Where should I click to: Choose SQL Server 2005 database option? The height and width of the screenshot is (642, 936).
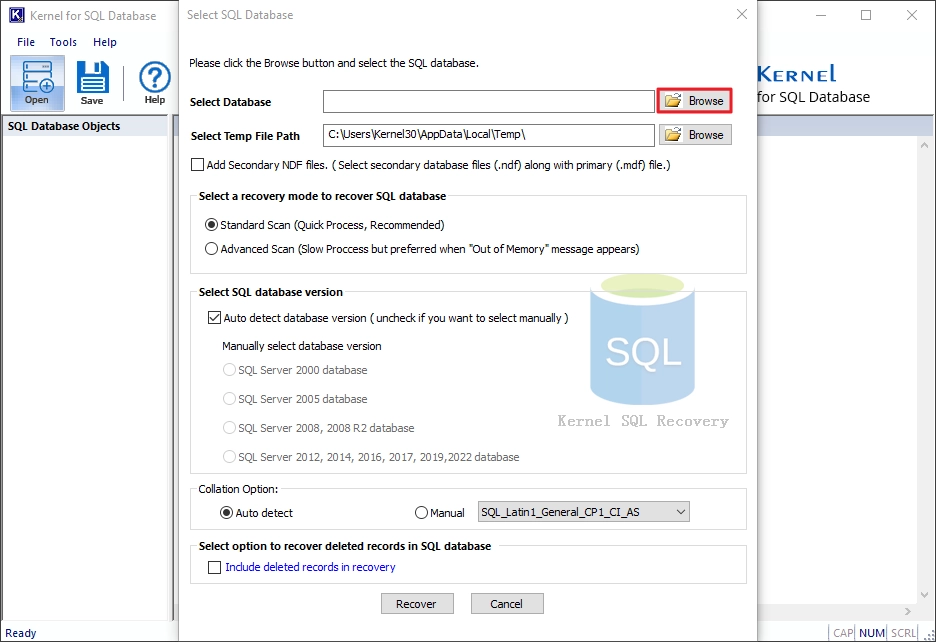[x=229, y=398]
